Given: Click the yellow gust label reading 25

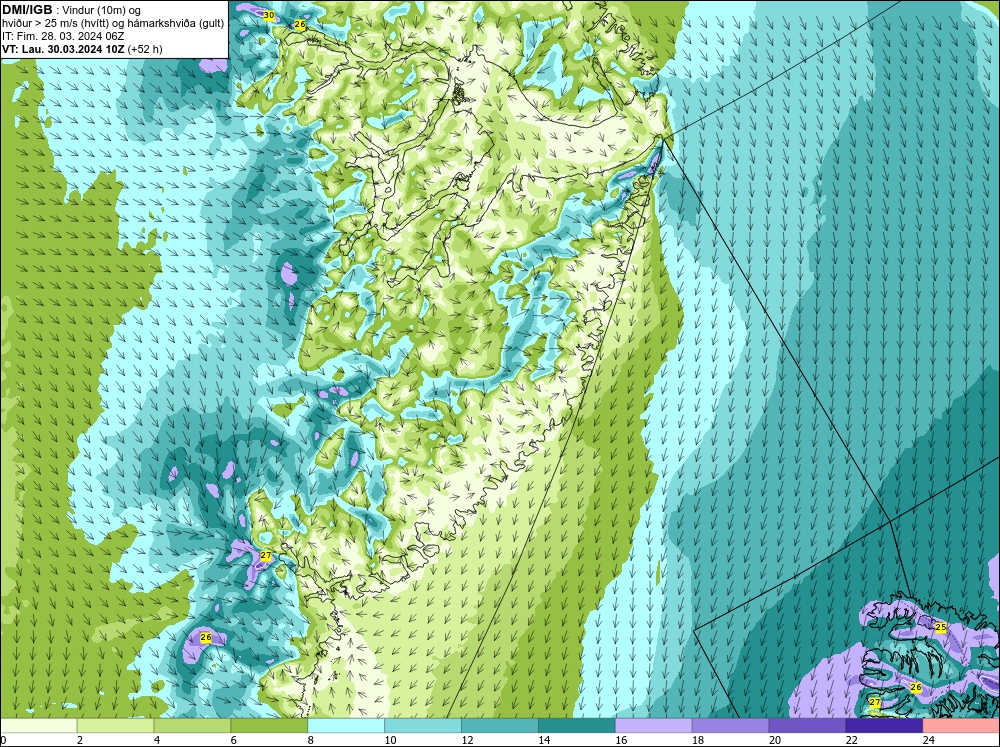Looking at the screenshot, I should tap(941, 628).
